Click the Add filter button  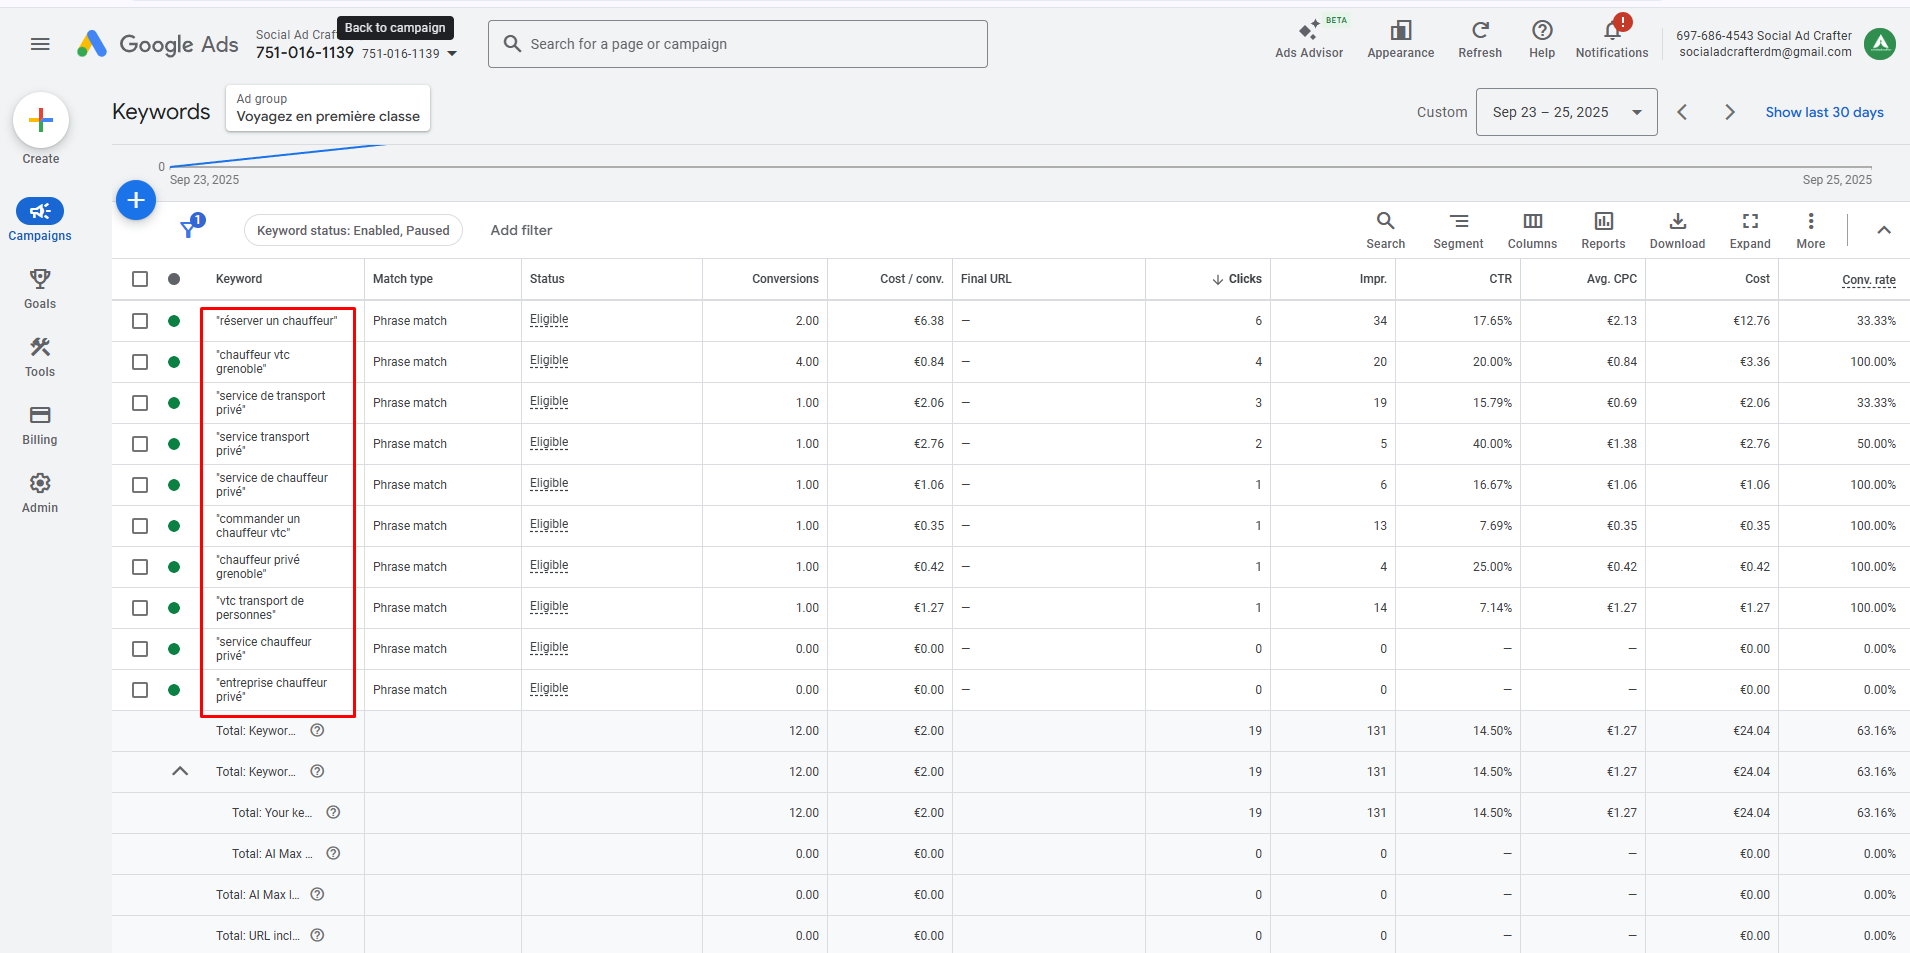pos(521,230)
